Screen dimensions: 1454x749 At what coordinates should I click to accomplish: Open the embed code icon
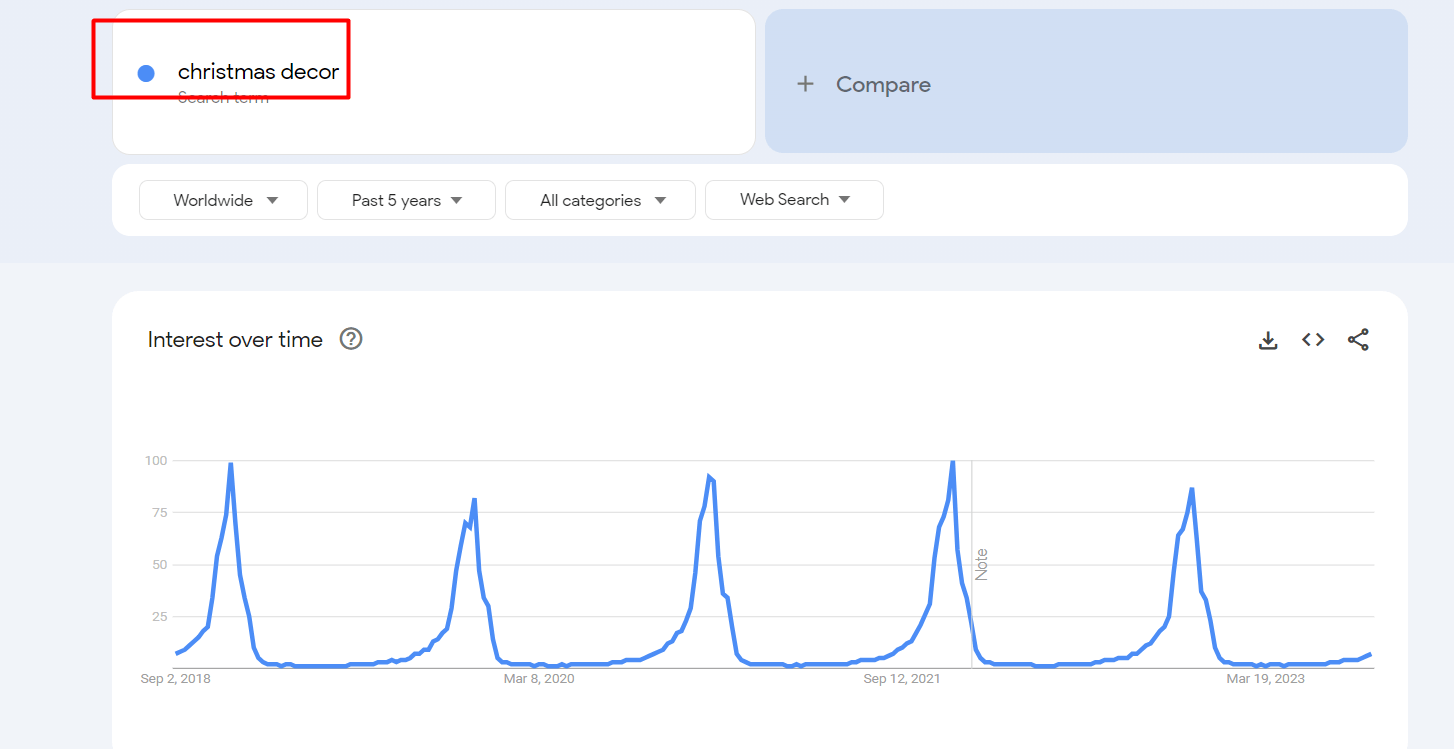(1313, 340)
